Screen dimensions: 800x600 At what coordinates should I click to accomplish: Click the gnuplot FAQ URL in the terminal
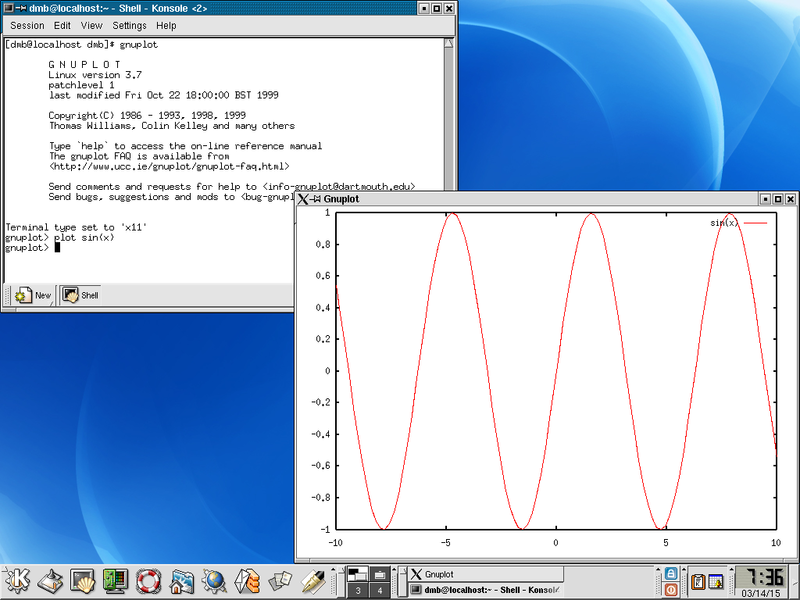(x=169, y=166)
